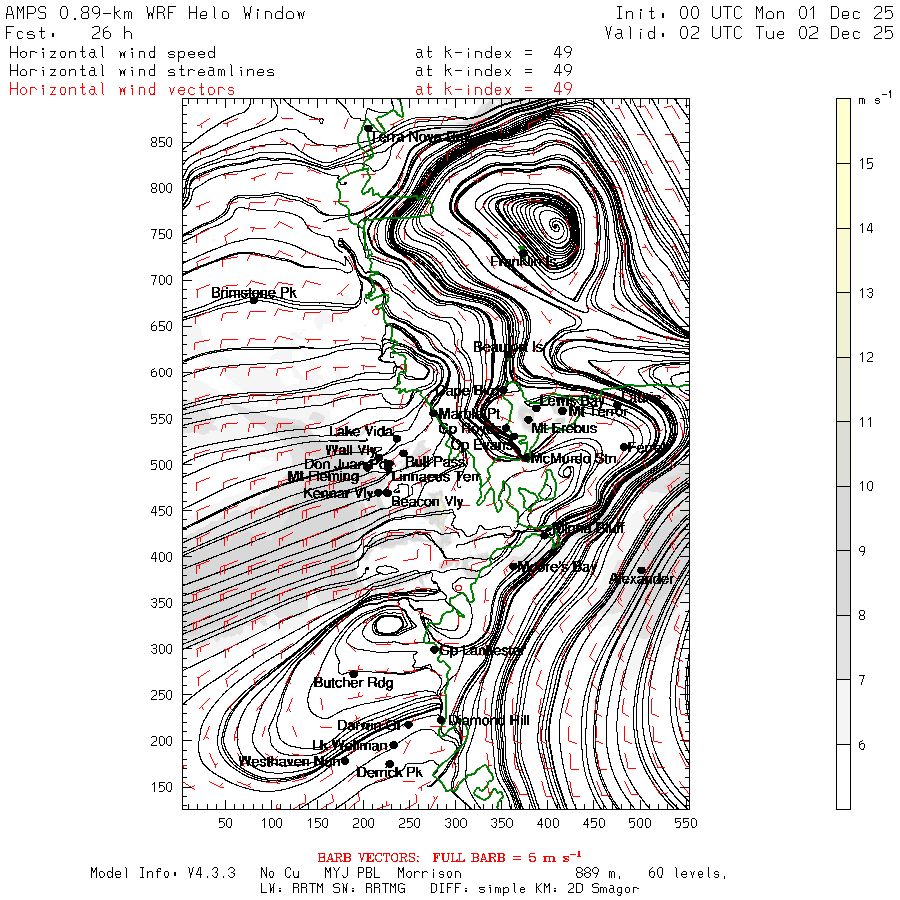Click the Brimstone Pk station marker dot
900x900 pixels.
pos(253,300)
